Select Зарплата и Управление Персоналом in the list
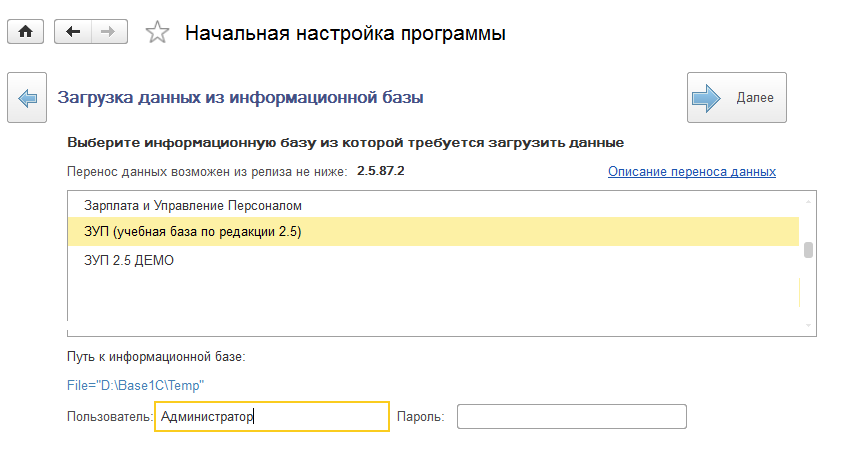This screenshot has height=453, width=848. [193, 205]
